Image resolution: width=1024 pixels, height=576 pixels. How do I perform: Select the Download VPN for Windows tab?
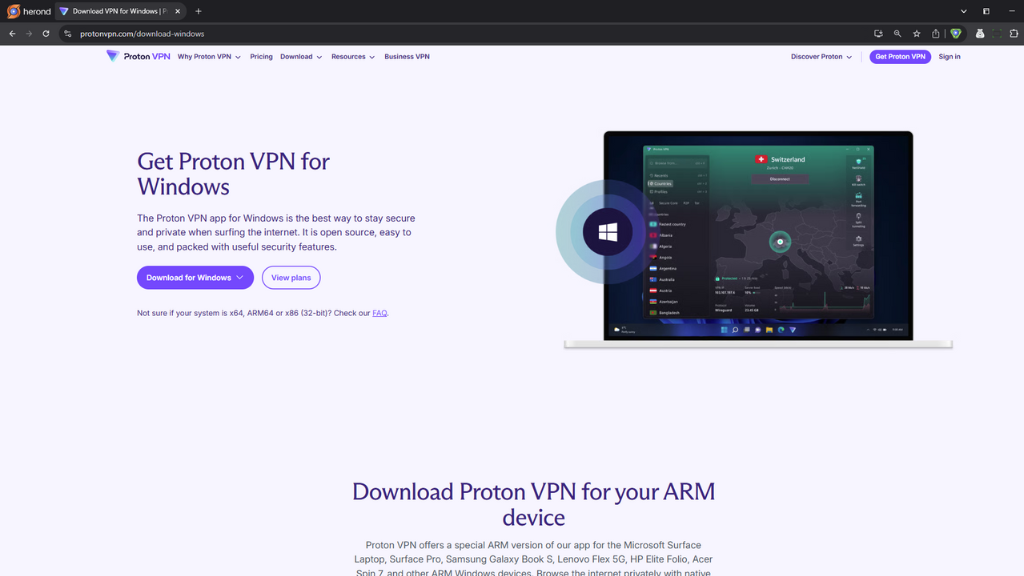coord(120,11)
